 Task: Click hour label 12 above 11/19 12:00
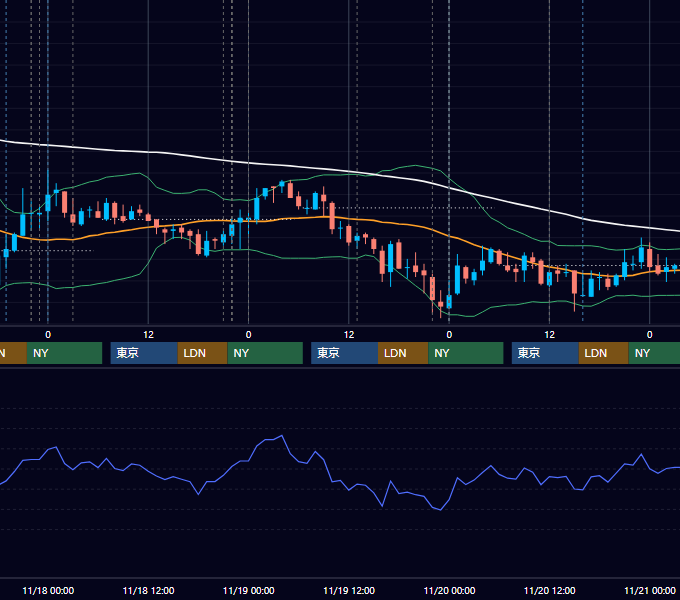click(349, 335)
